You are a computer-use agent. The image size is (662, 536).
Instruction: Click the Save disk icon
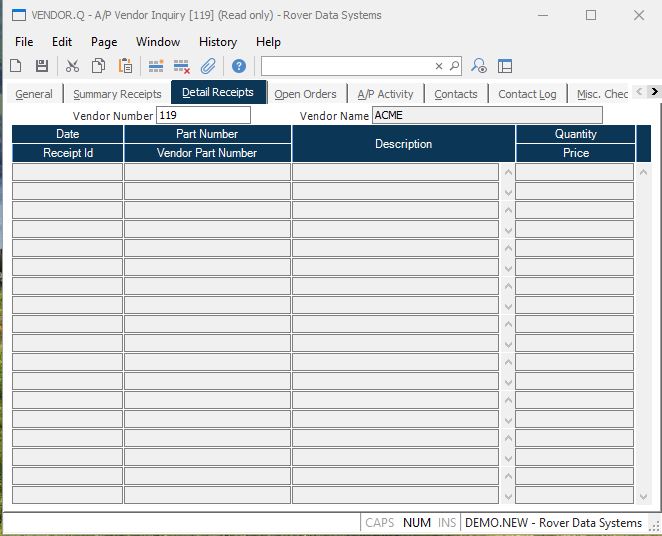pyautogui.click(x=42, y=66)
